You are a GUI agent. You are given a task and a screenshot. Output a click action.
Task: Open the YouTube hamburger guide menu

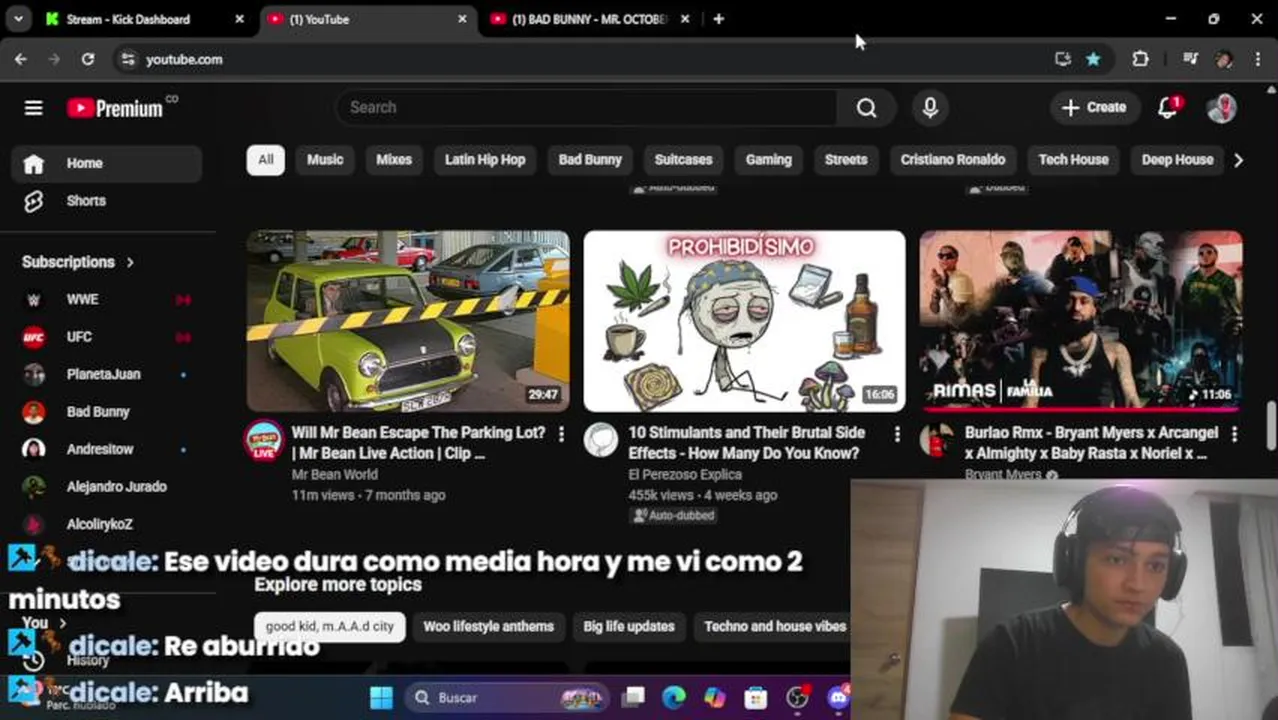34,108
